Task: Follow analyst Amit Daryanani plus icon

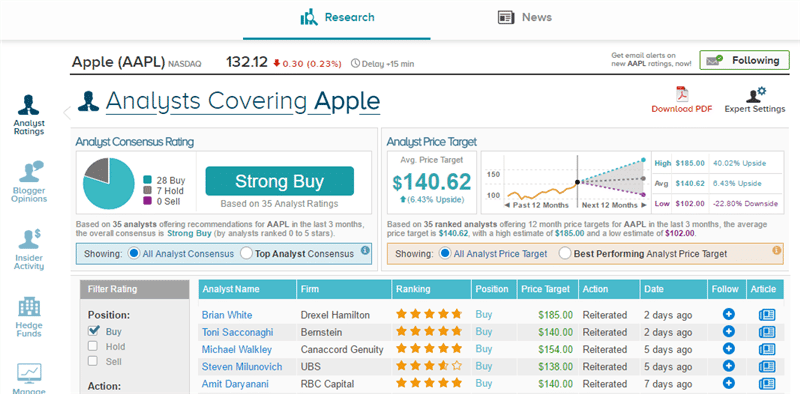Action: pyautogui.click(x=729, y=383)
